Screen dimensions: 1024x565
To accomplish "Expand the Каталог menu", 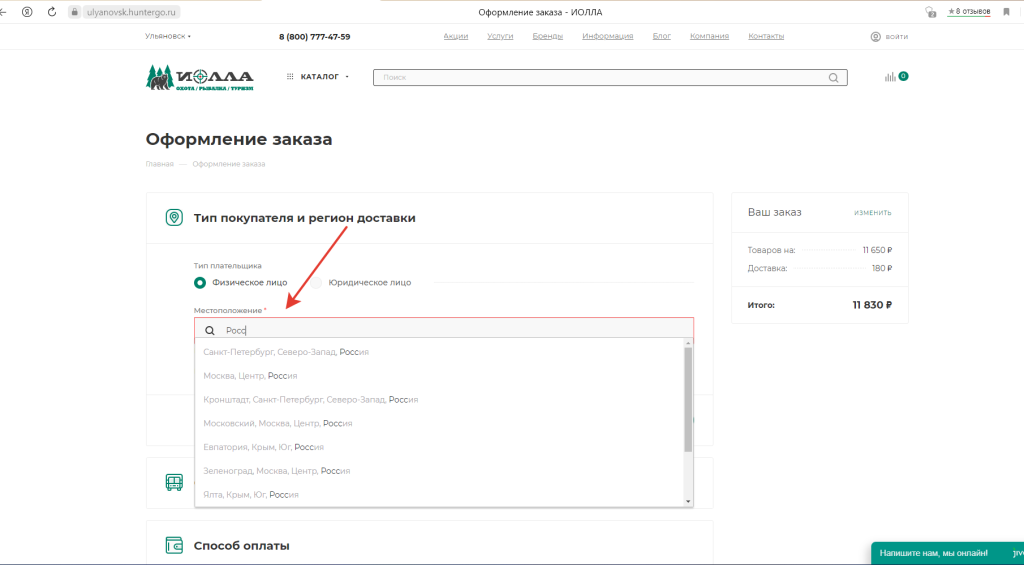I will click(318, 77).
